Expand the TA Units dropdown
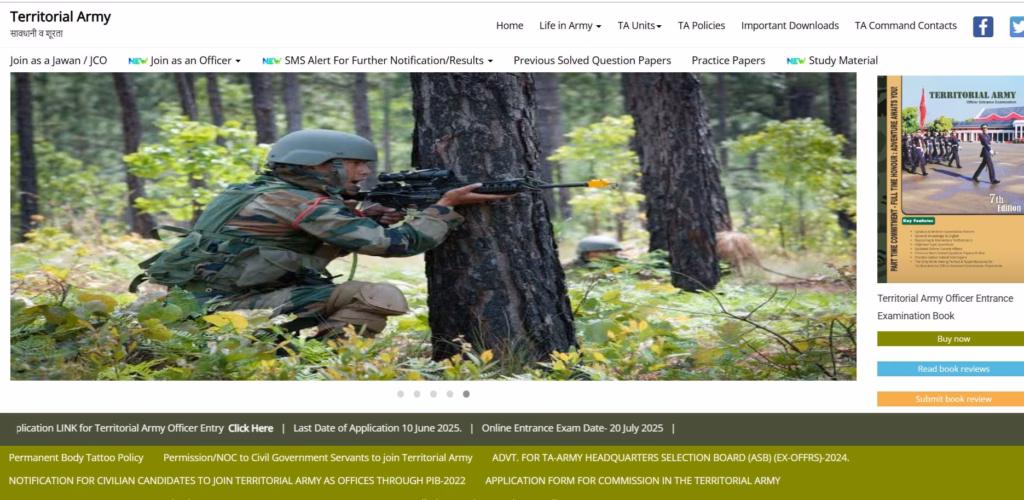The height and width of the screenshot is (500, 1024). 639,25
